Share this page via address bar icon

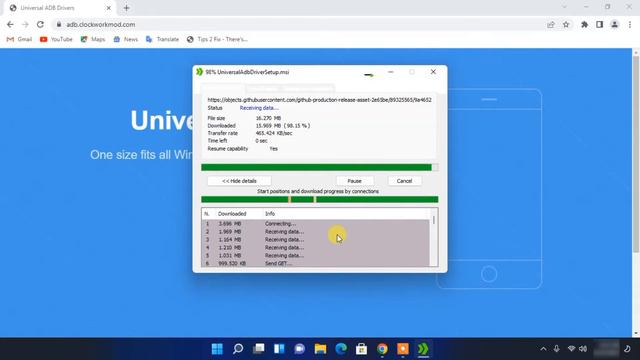[551, 24]
